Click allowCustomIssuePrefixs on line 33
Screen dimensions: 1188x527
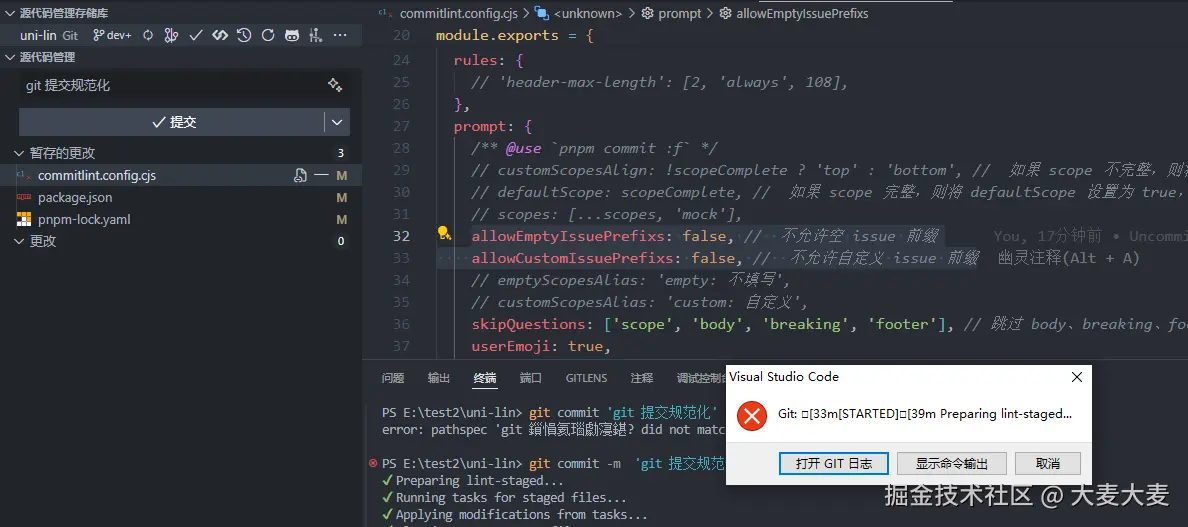[x=573, y=258]
